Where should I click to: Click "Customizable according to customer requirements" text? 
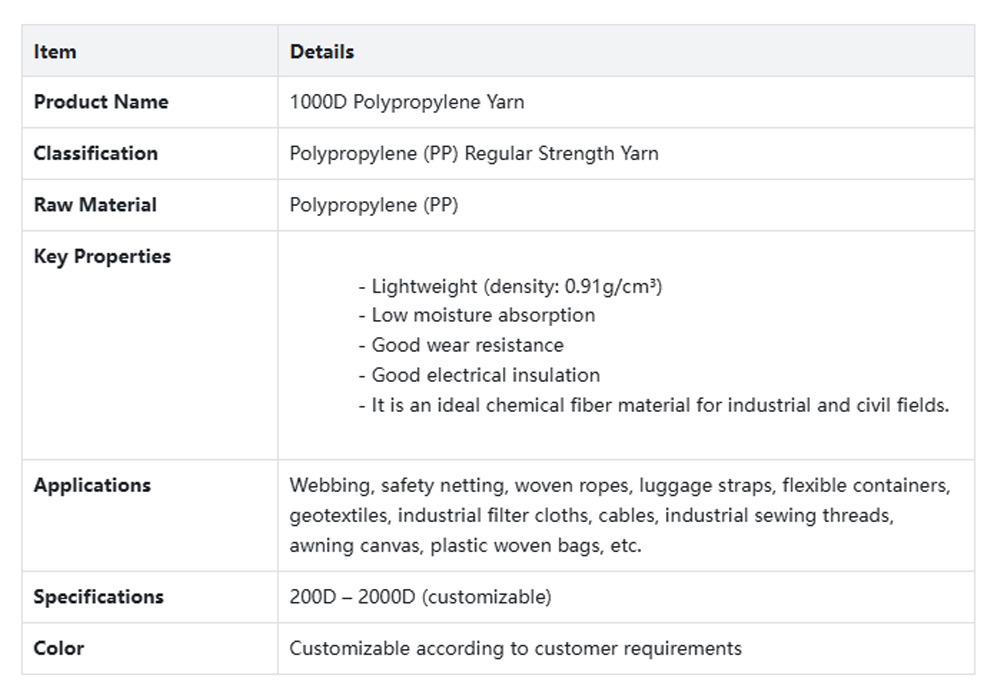tap(516, 648)
